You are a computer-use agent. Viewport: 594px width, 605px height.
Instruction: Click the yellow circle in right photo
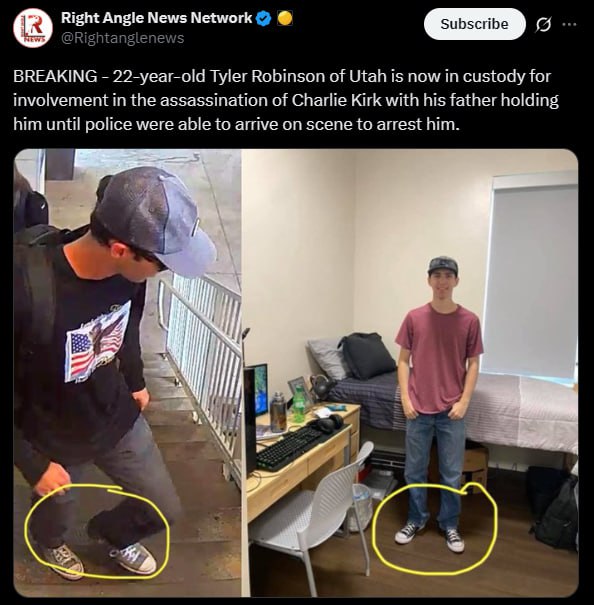point(435,529)
